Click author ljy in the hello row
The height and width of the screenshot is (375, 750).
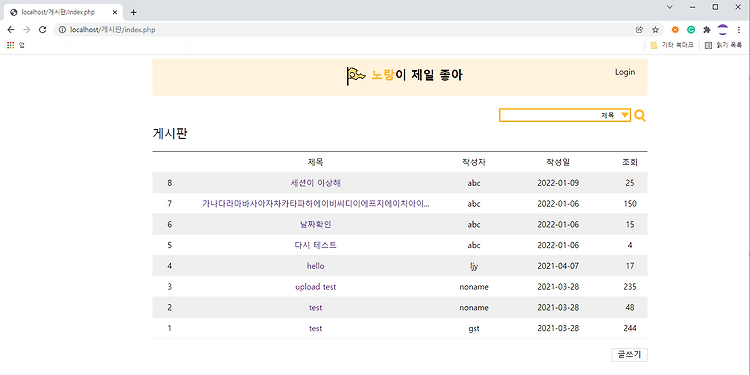click(474, 266)
